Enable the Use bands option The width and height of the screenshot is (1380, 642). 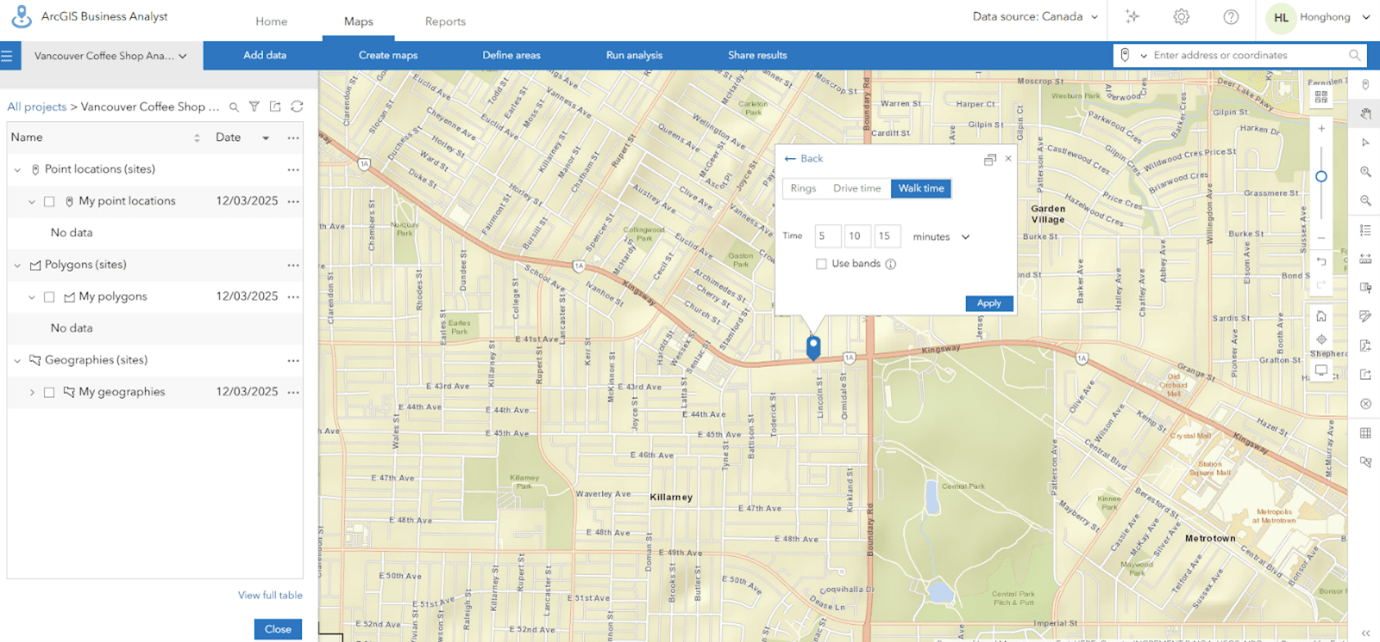(x=821, y=263)
